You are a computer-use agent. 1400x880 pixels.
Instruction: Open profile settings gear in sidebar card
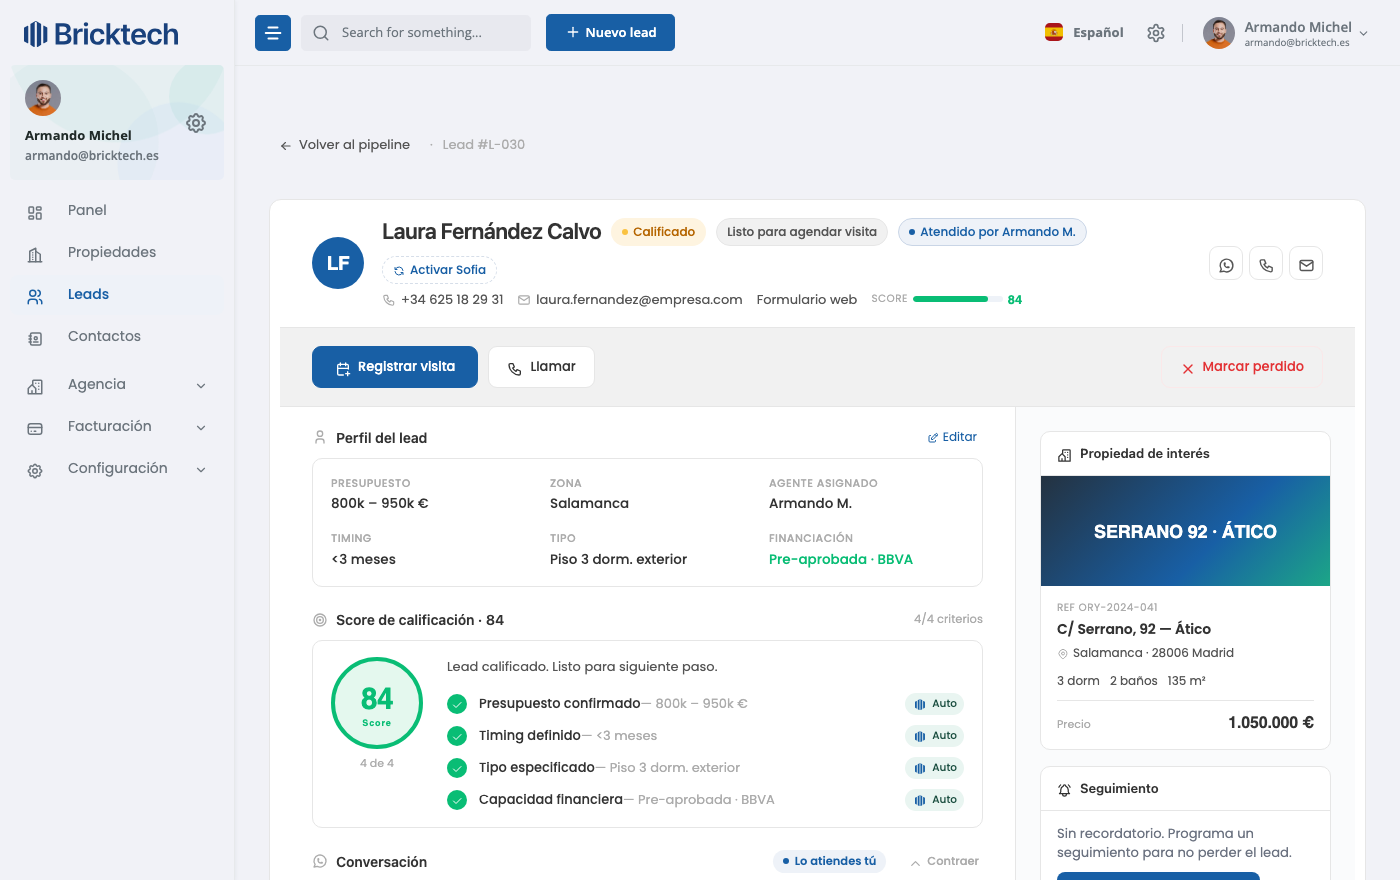click(196, 123)
